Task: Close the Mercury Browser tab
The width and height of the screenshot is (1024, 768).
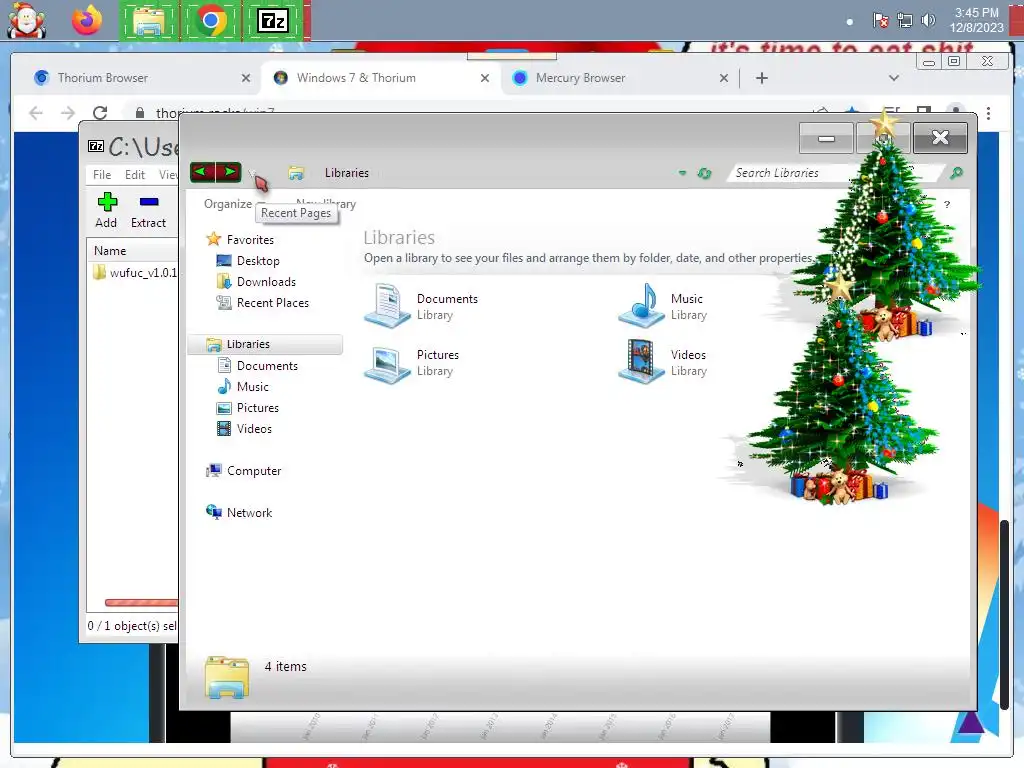Action: click(x=724, y=78)
